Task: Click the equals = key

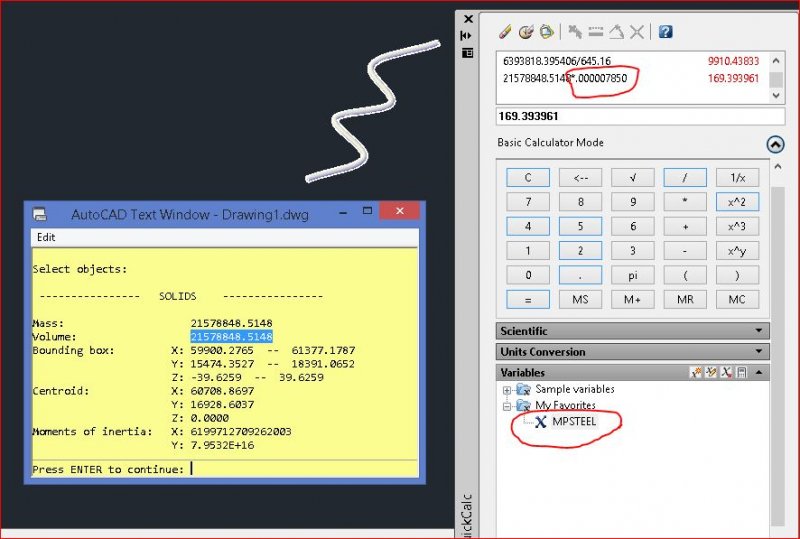Action: coord(528,300)
